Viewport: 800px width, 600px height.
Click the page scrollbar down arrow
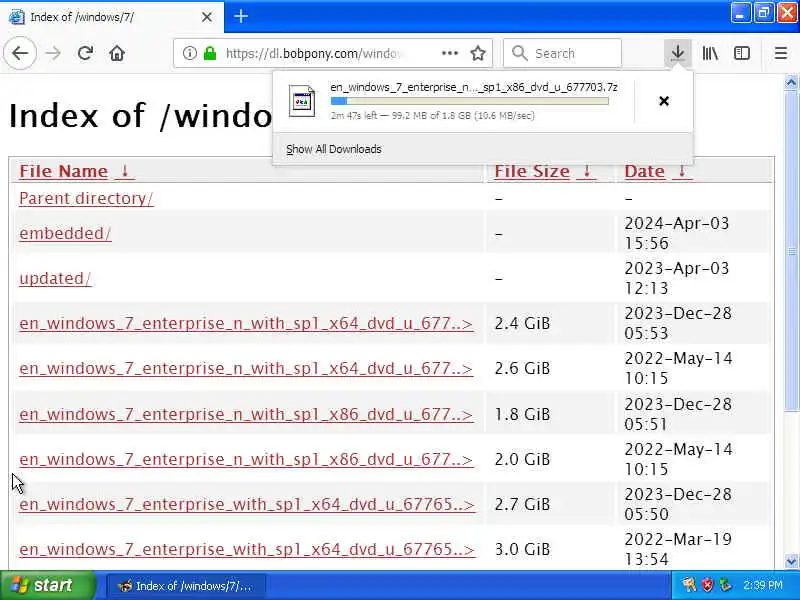(791, 561)
